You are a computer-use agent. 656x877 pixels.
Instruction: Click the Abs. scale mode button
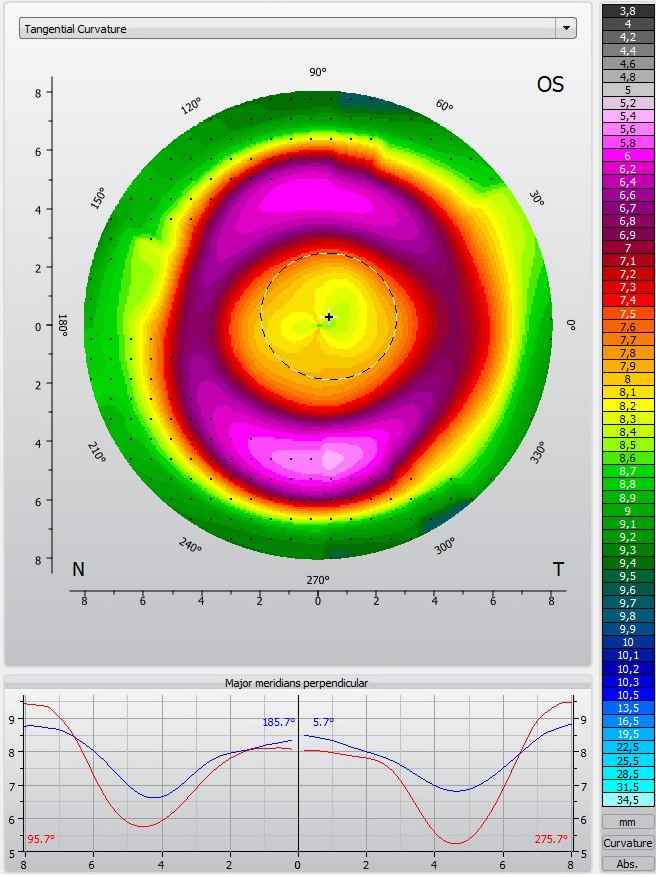click(627, 864)
